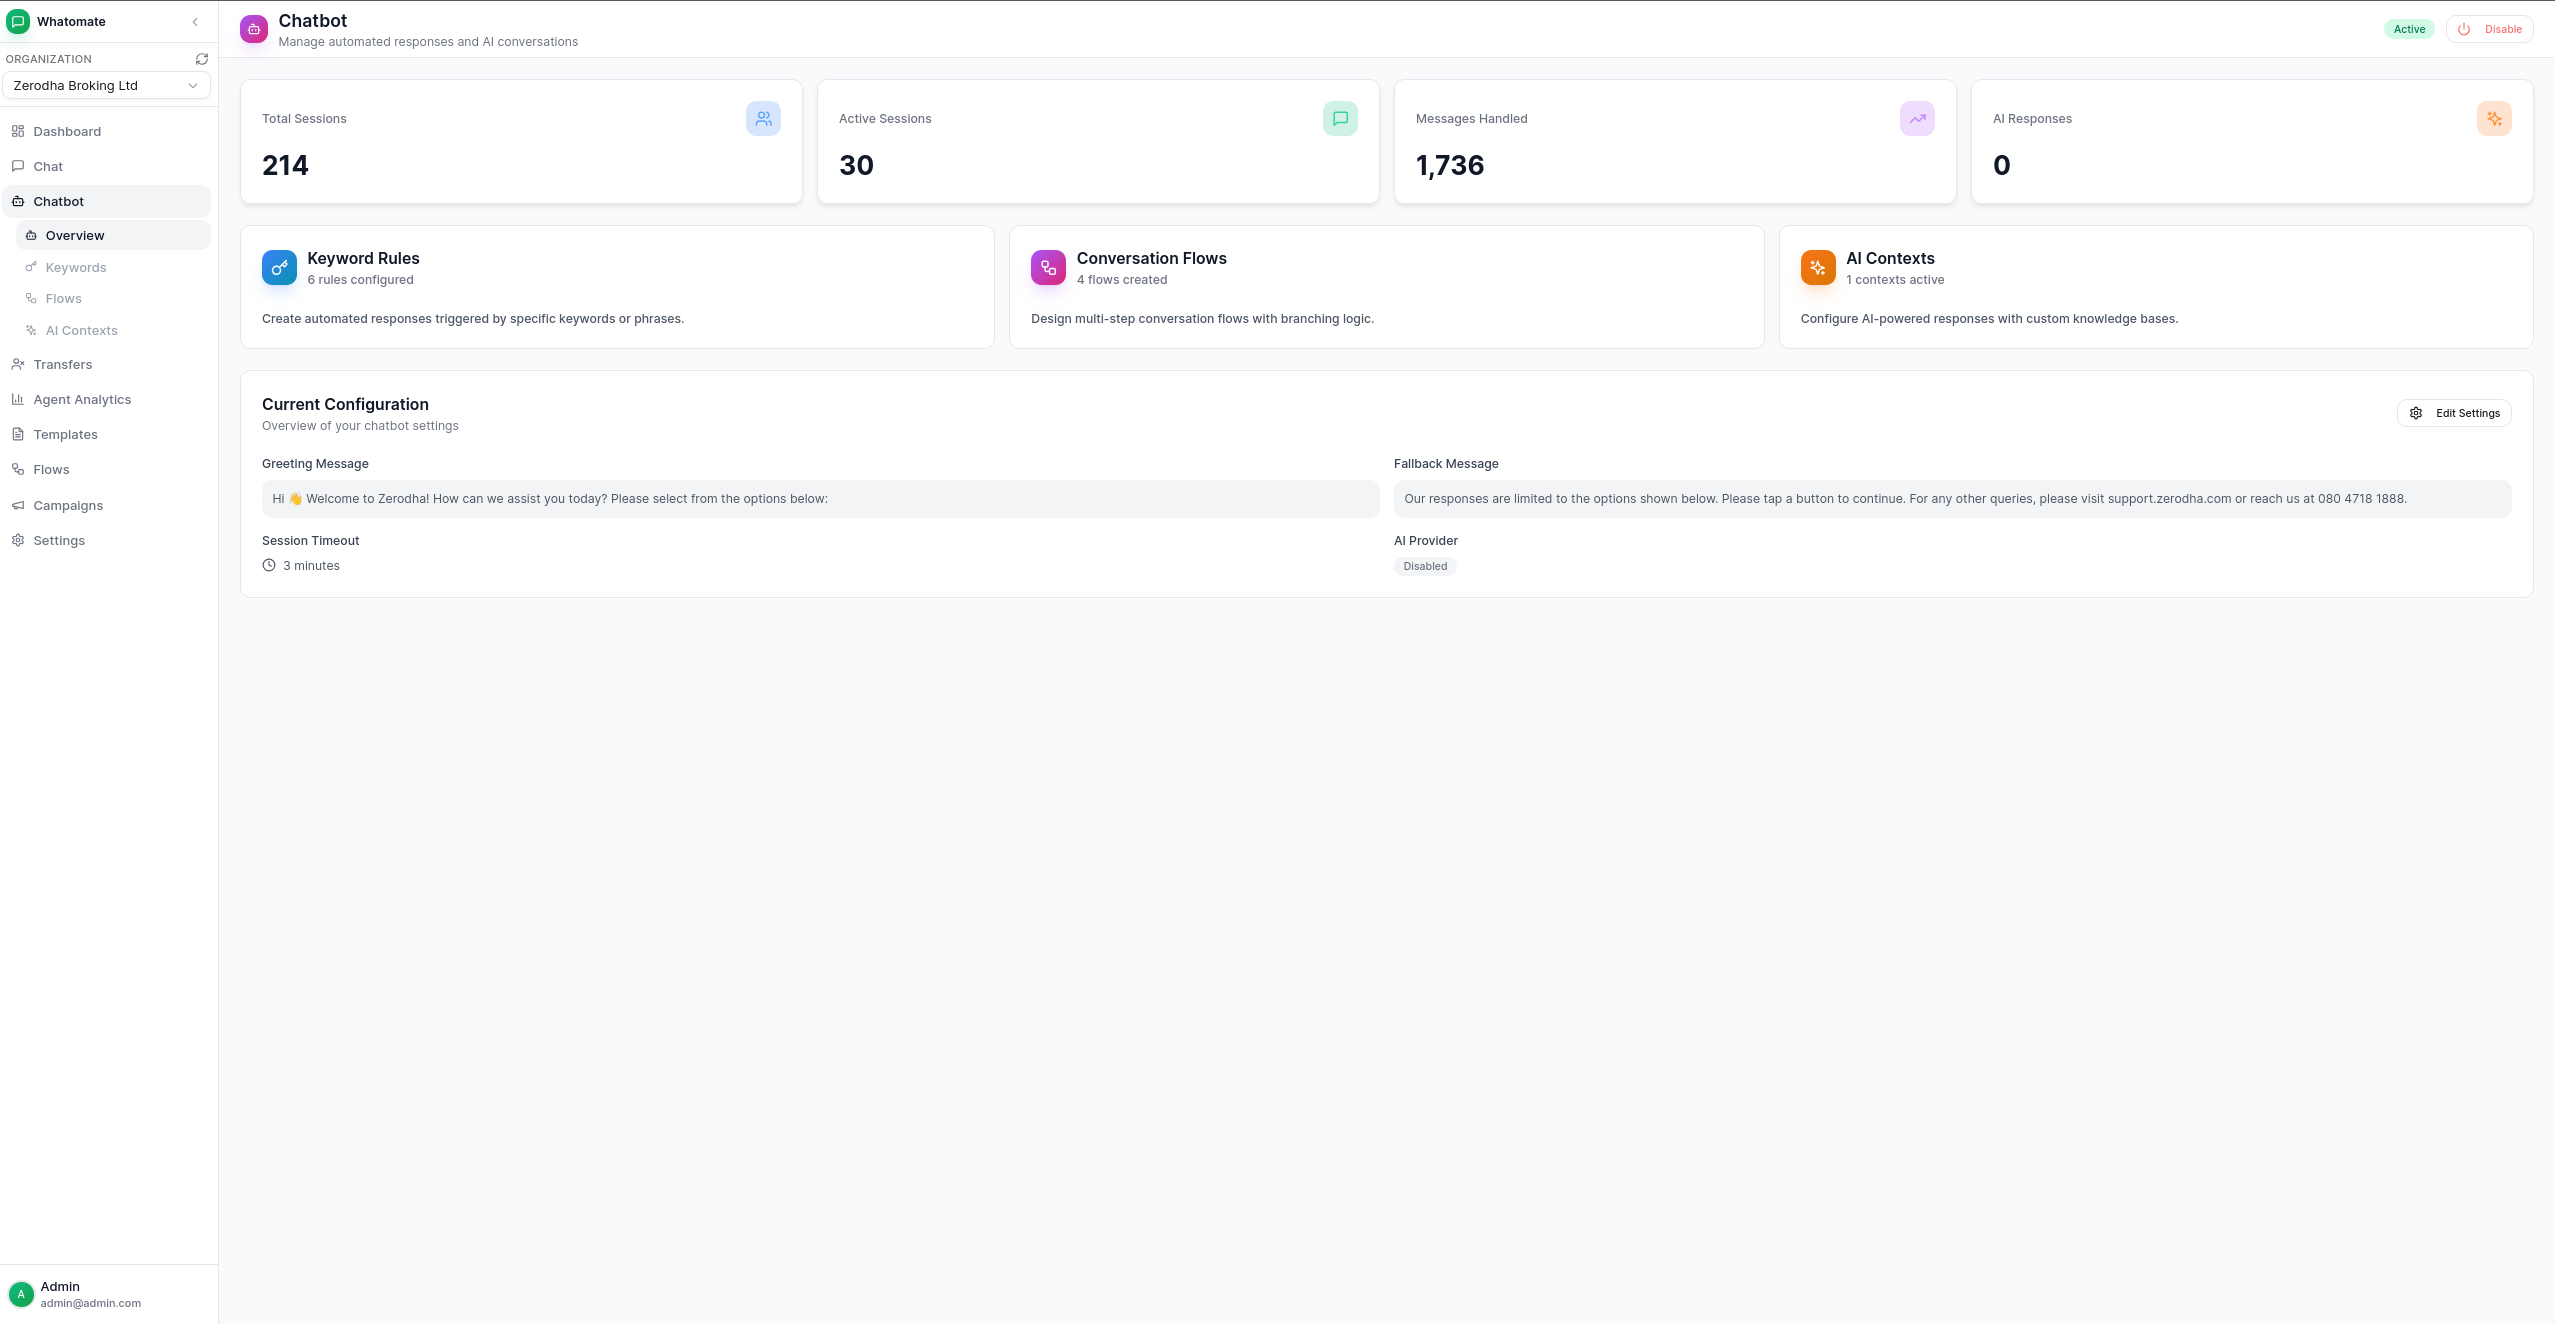The image size is (2555, 1324).
Task: Click the Chatbot bot icon in sidebar
Action: point(18,201)
